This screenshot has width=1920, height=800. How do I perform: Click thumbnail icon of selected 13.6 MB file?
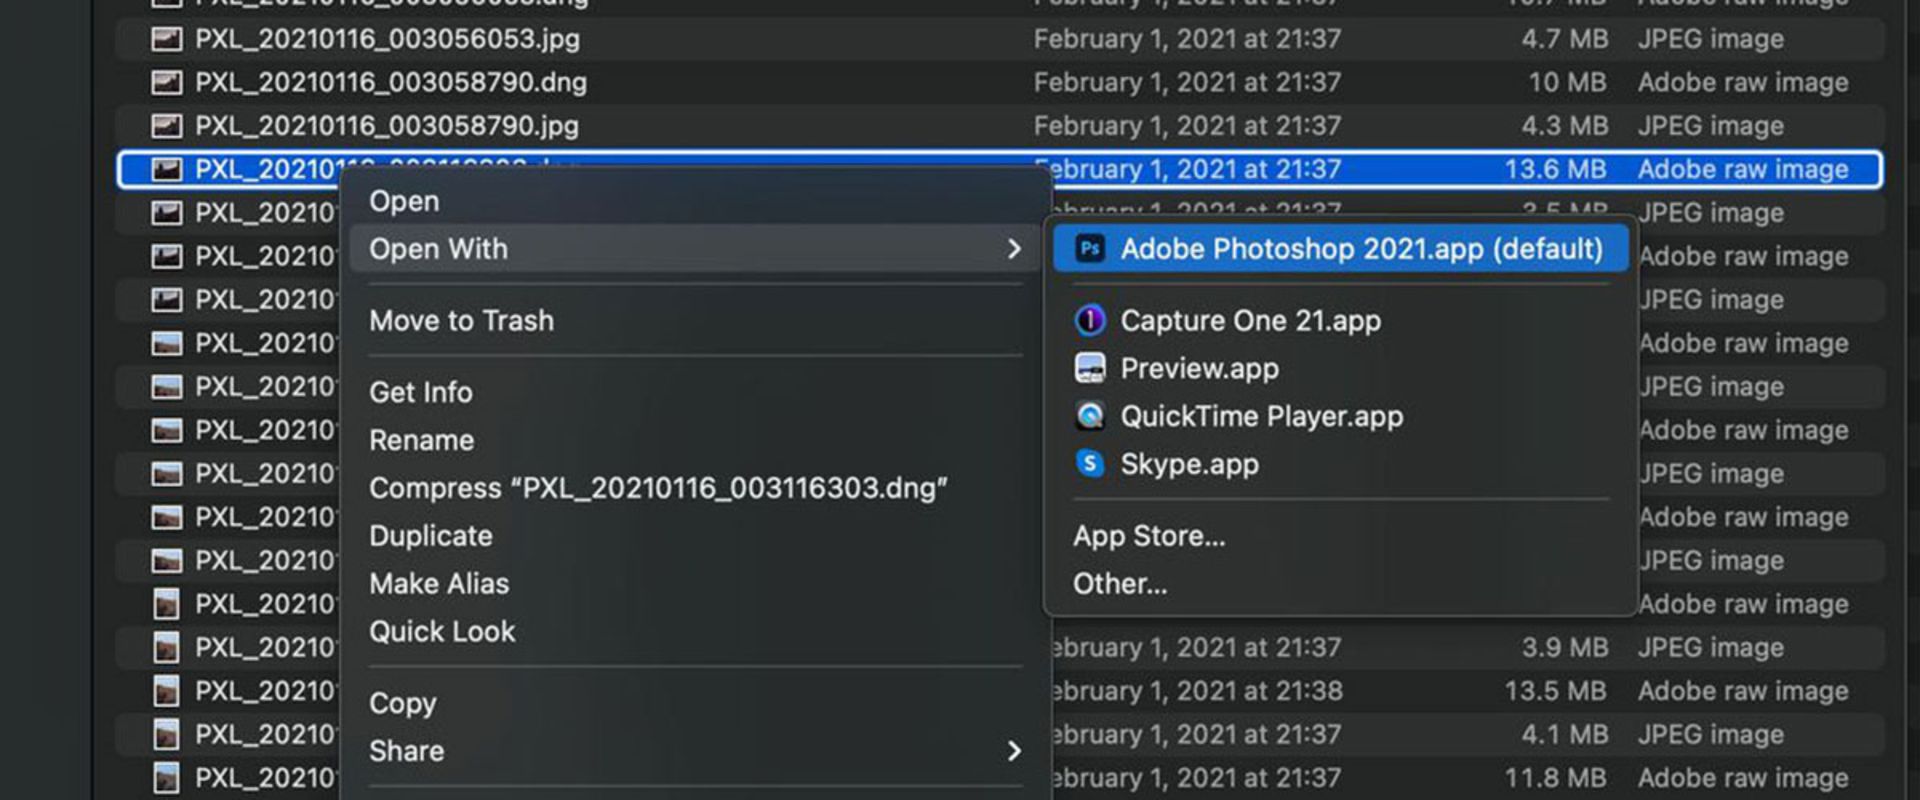(166, 170)
